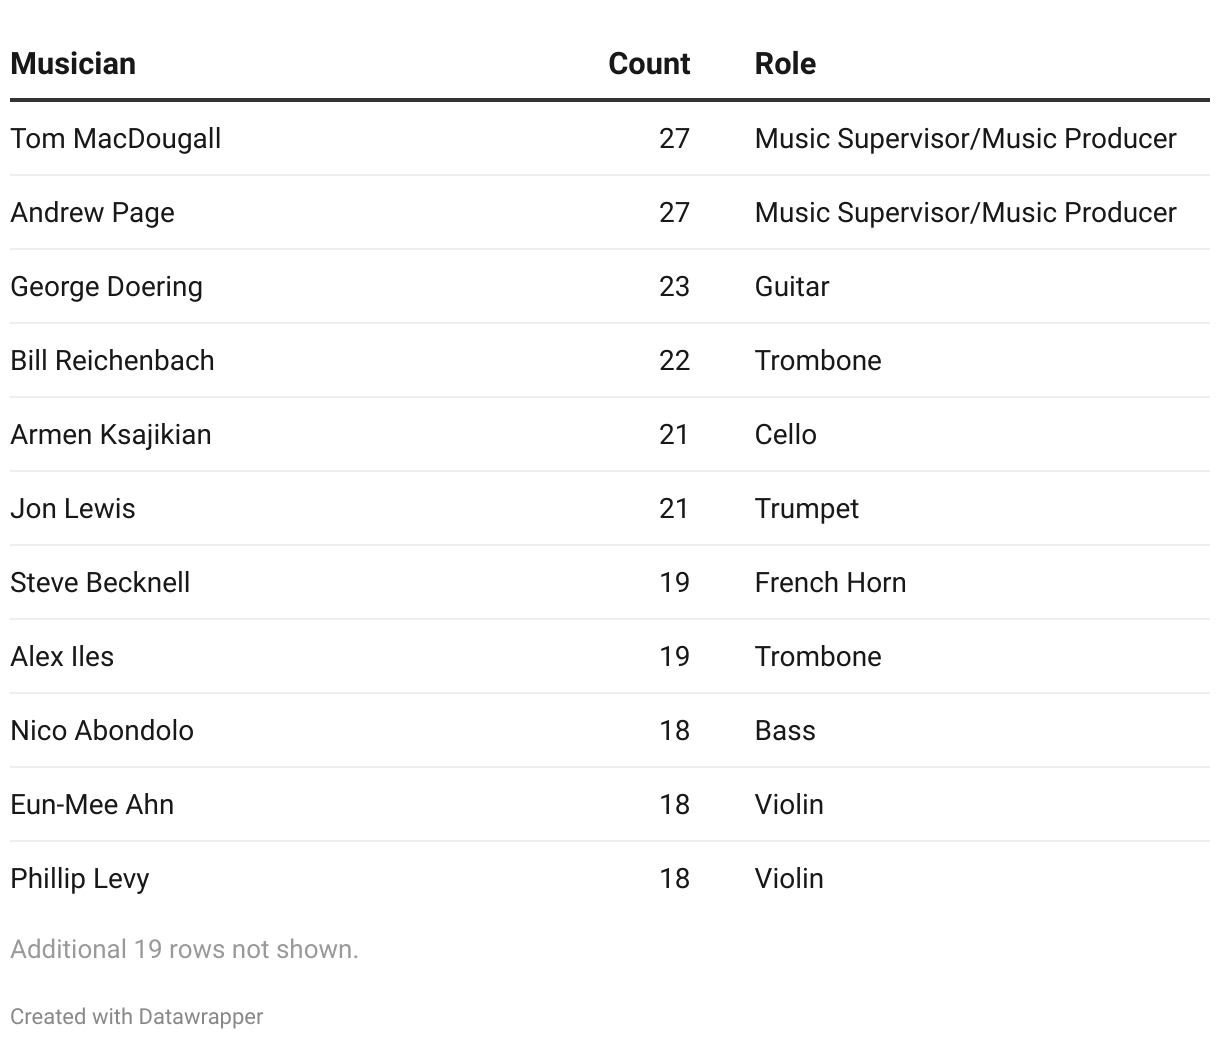Click the Jon Lewis name cell
The width and height of the screenshot is (1220, 1040).
(73, 508)
